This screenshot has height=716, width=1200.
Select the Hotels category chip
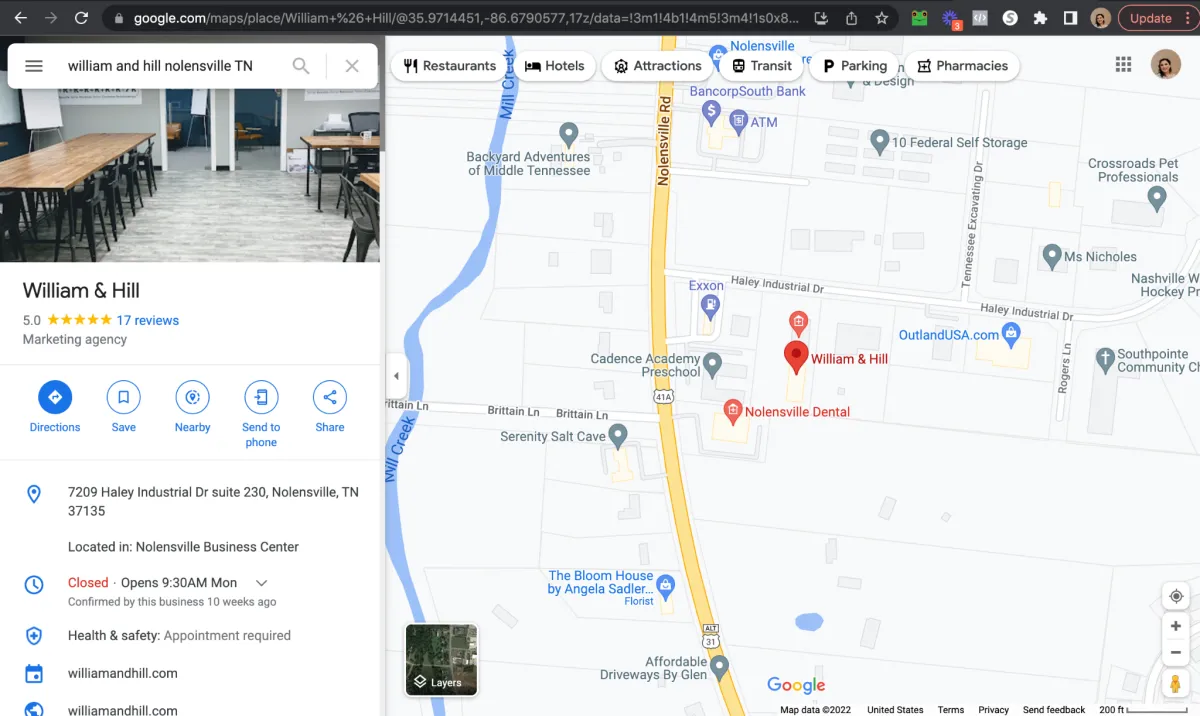click(555, 66)
